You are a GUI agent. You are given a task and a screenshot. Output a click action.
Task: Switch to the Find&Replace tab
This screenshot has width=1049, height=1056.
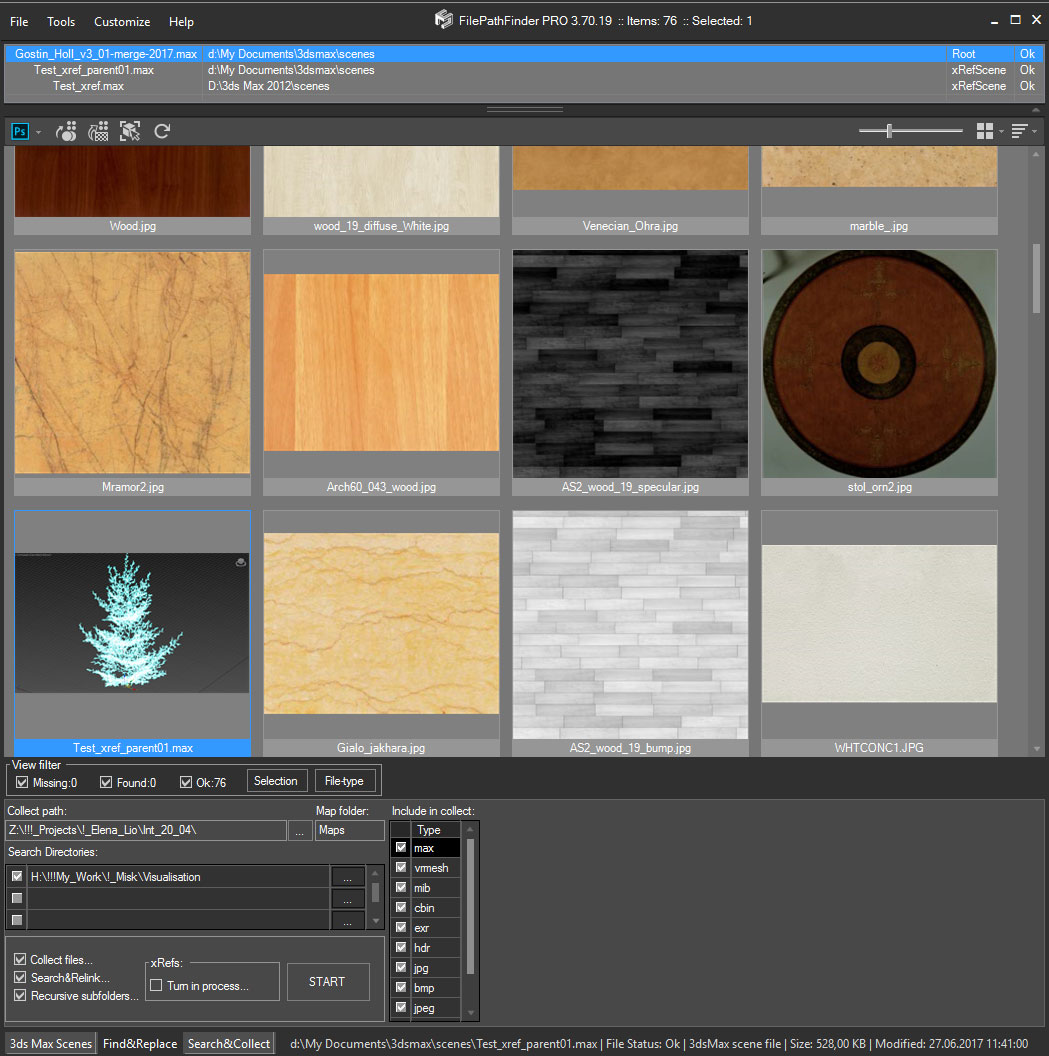click(x=140, y=1044)
